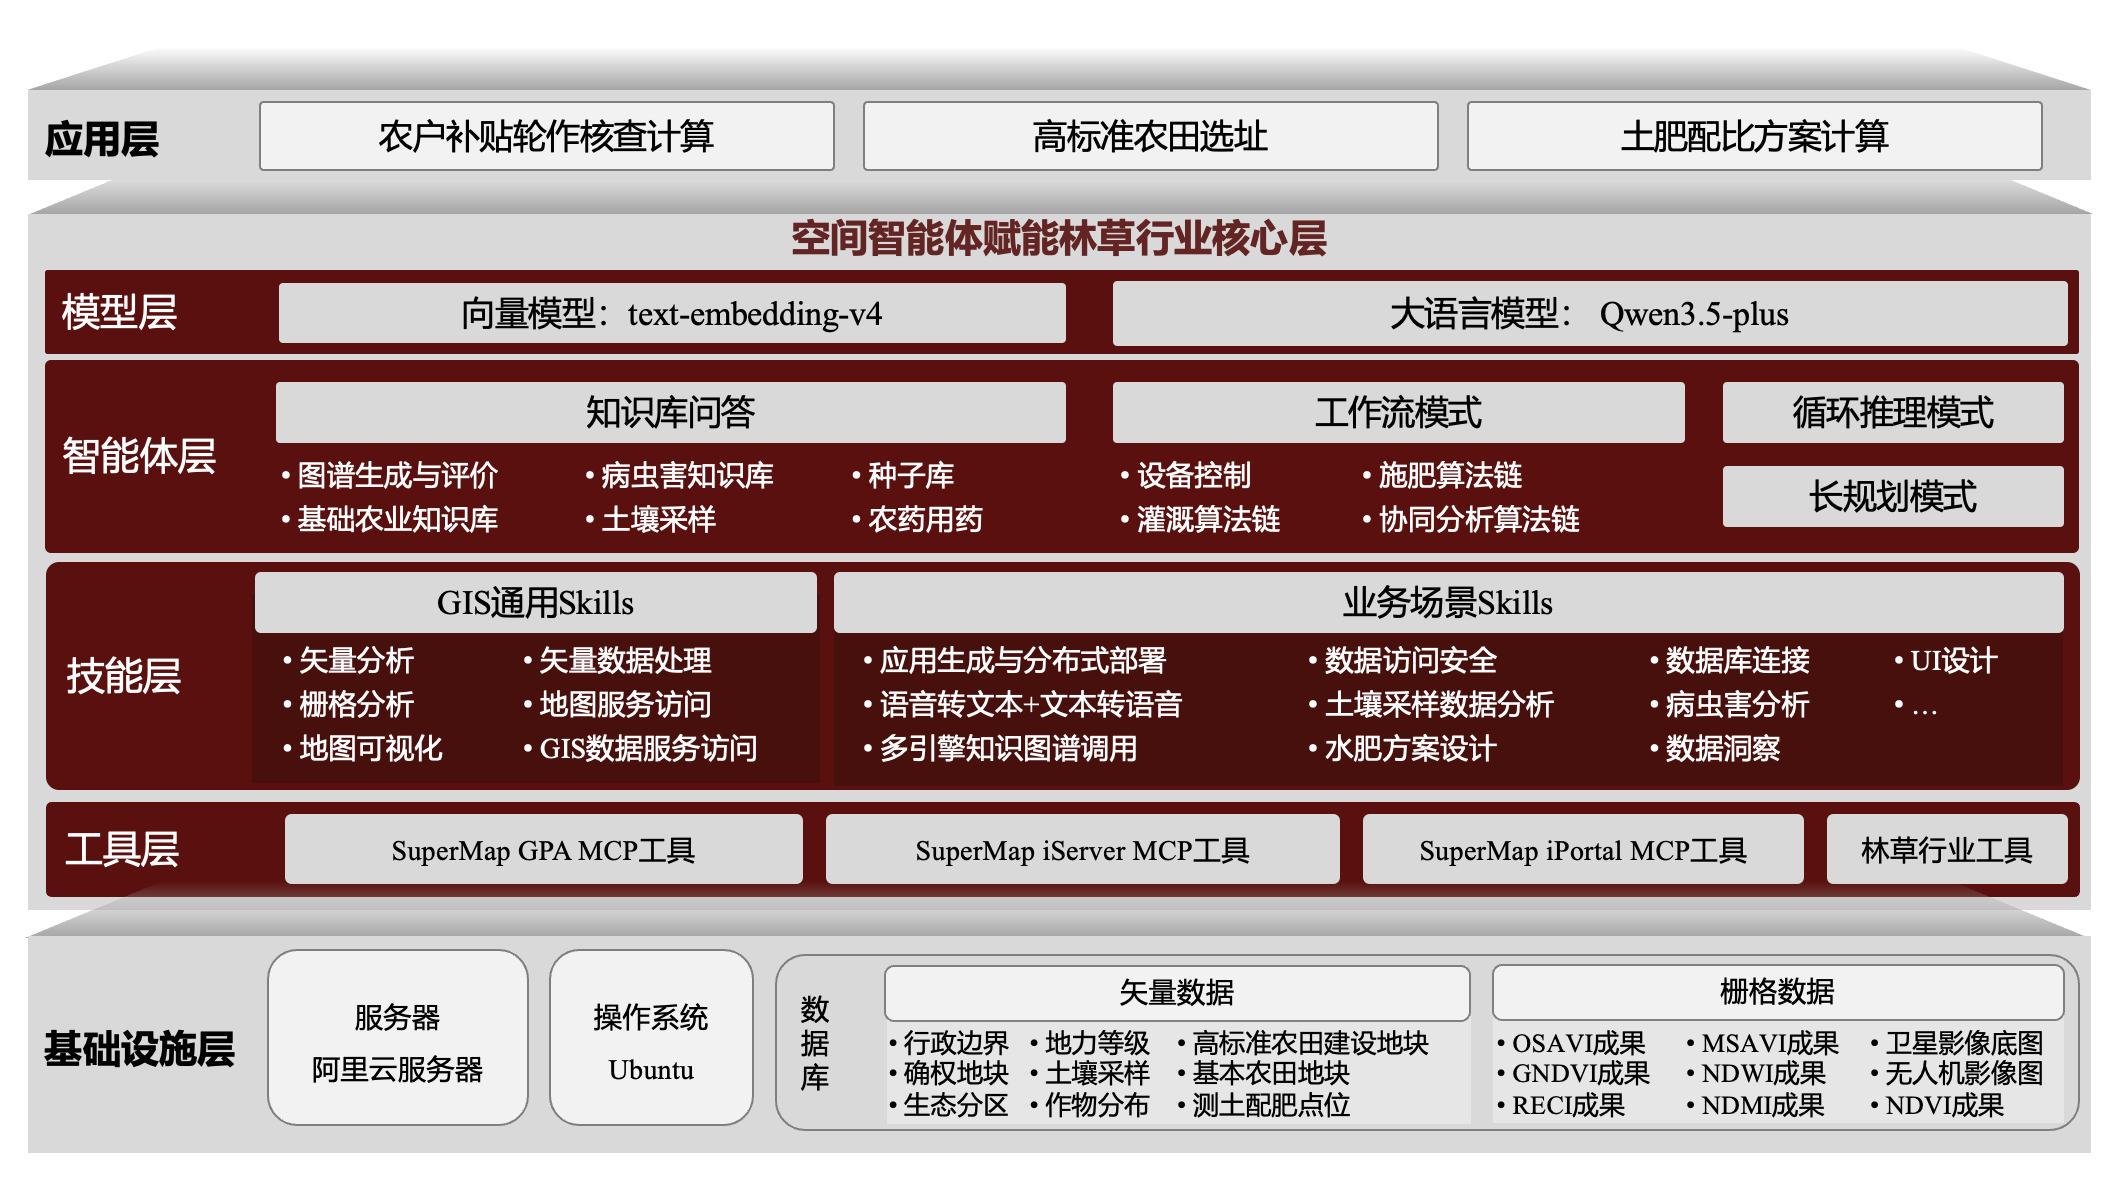Choose the 长规划模式 box

1892,496
